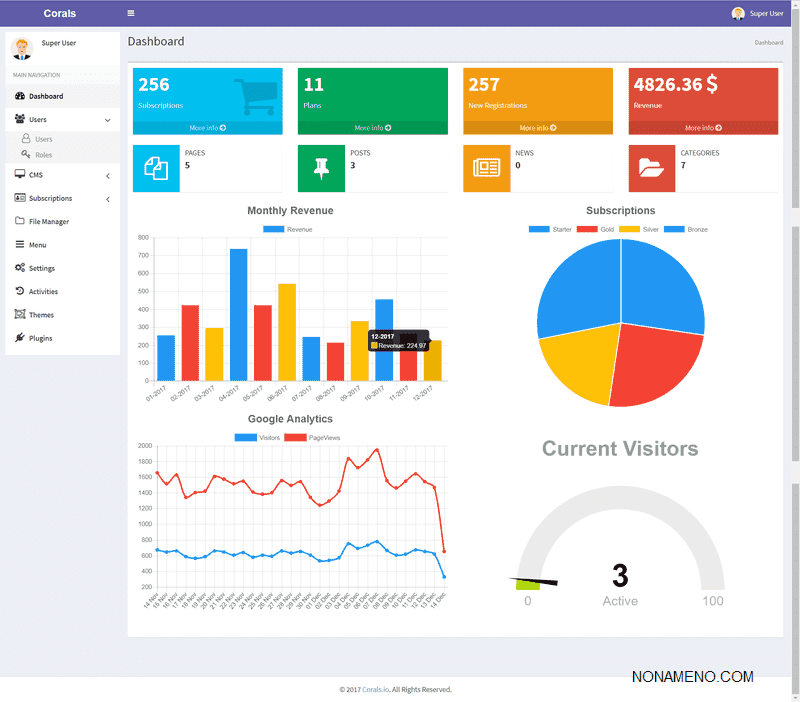Click the shopping cart Subscriptions icon
The height and width of the screenshot is (702, 800).
coord(253,96)
